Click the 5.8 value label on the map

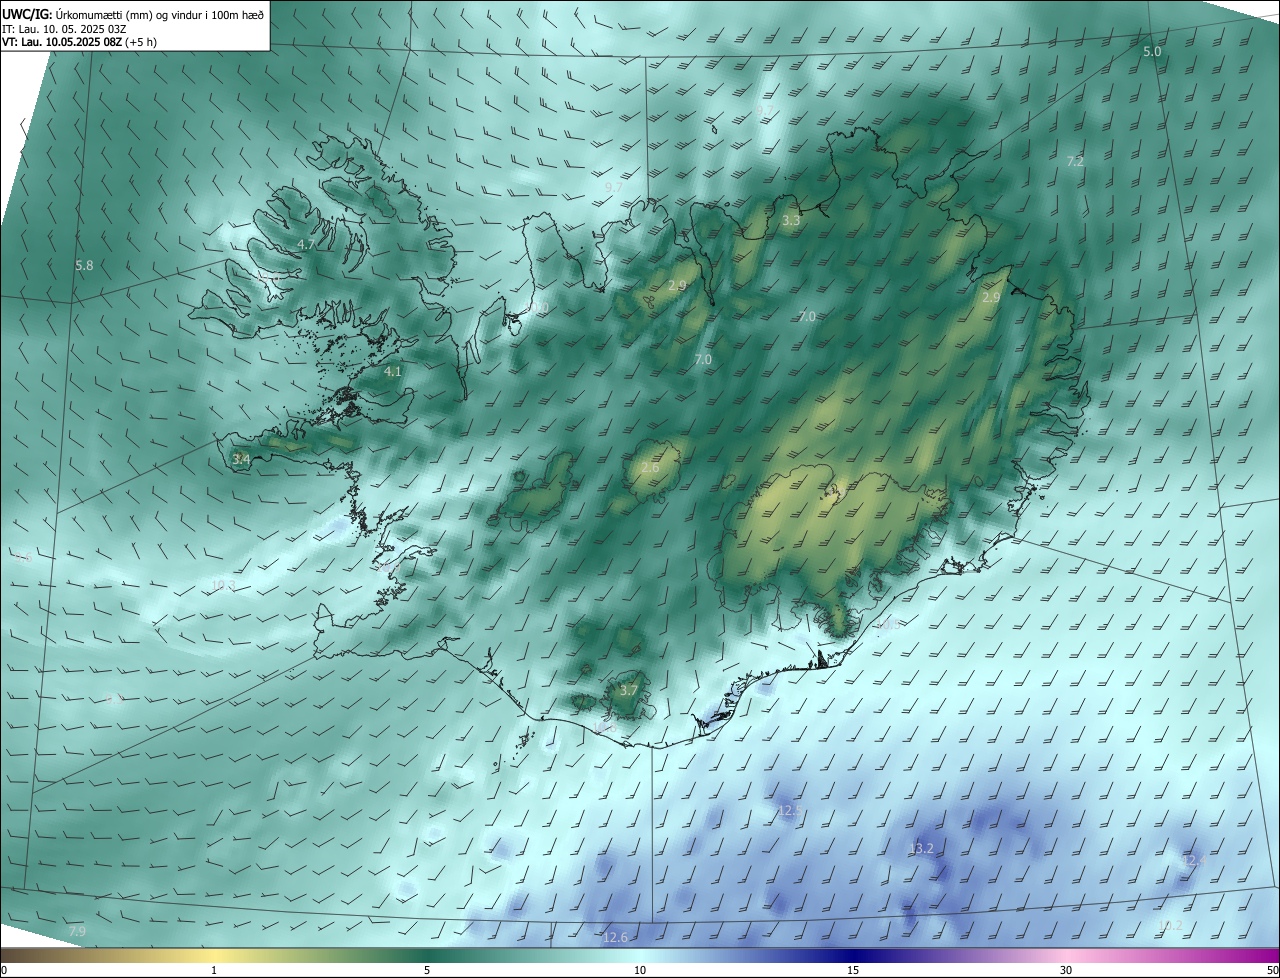click(84, 266)
